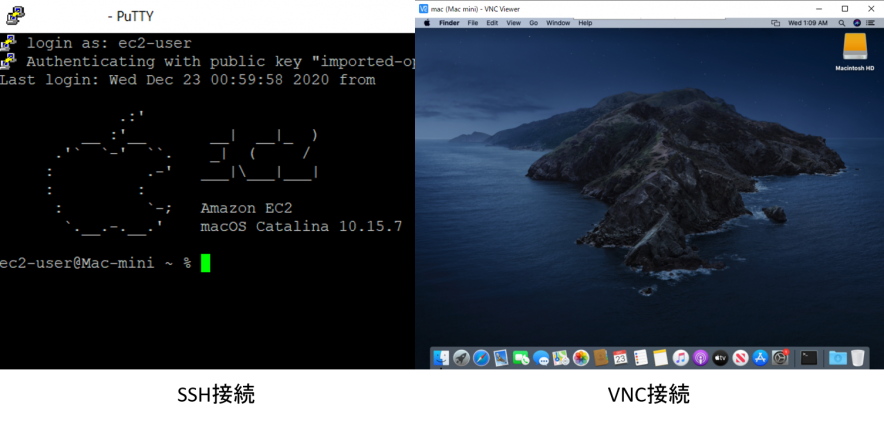Open Launchpad rocket icon
The height and width of the screenshot is (421, 884).
pyautogui.click(x=461, y=358)
